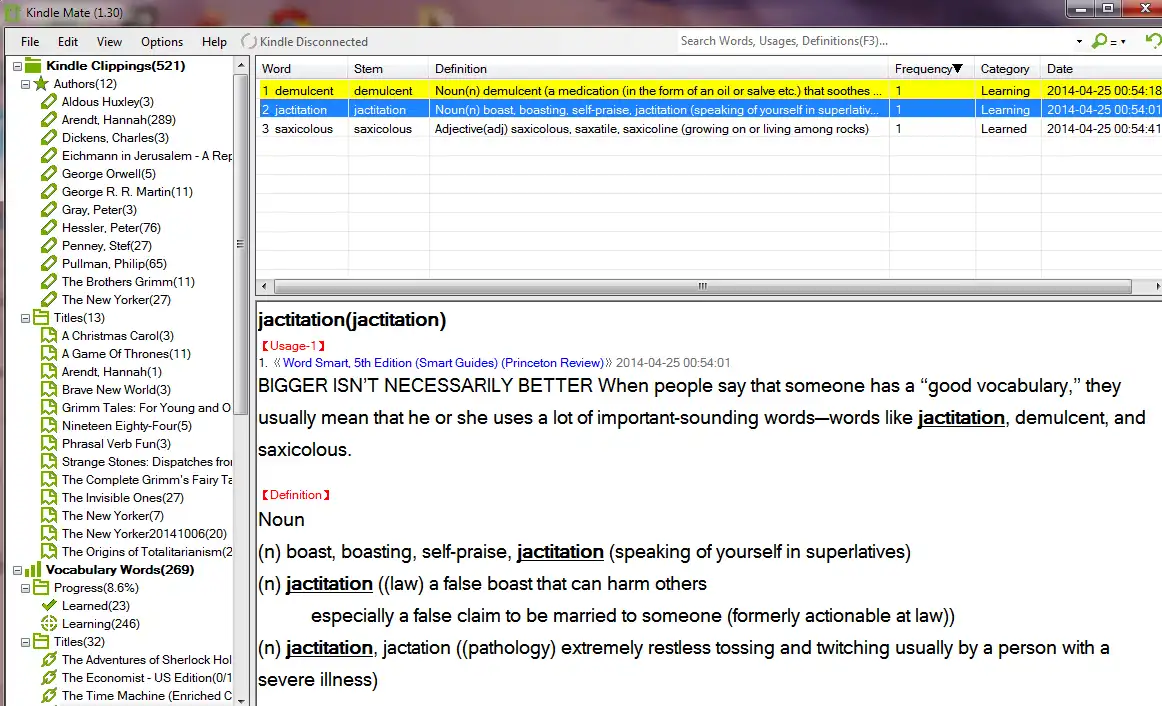Viewport: 1162px width, 706px height.
Task: Click the folder icon beside Titles(32)
Action: [42, 642]
